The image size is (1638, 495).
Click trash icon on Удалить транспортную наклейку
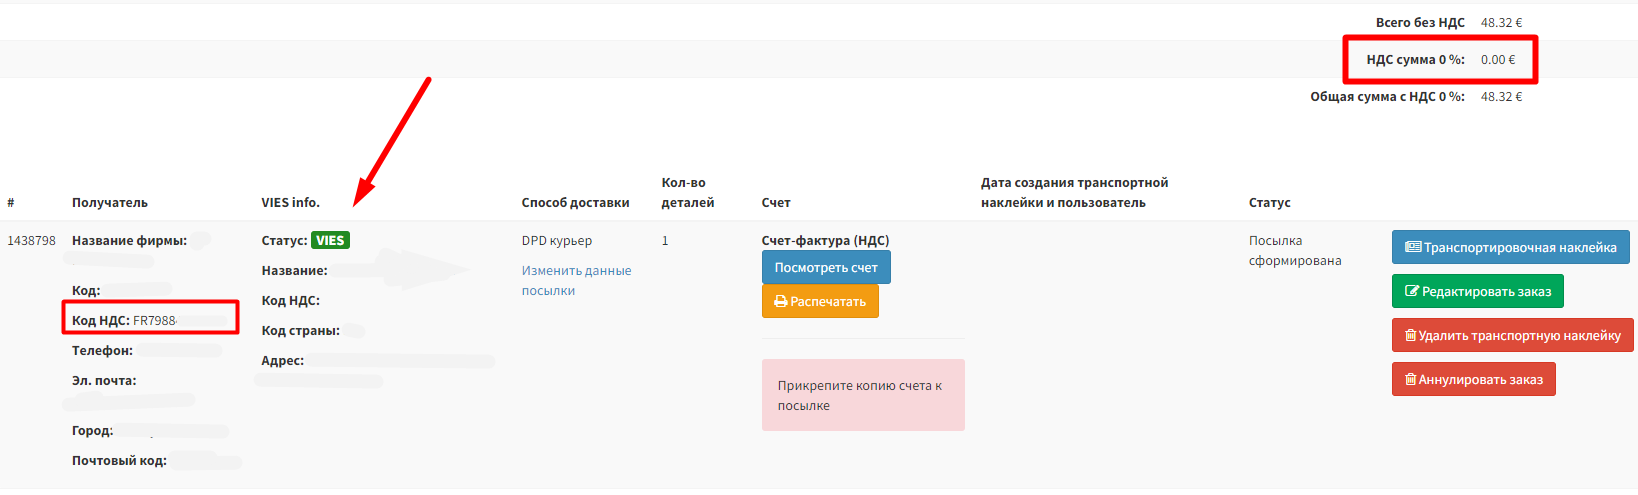(1410, 335)
